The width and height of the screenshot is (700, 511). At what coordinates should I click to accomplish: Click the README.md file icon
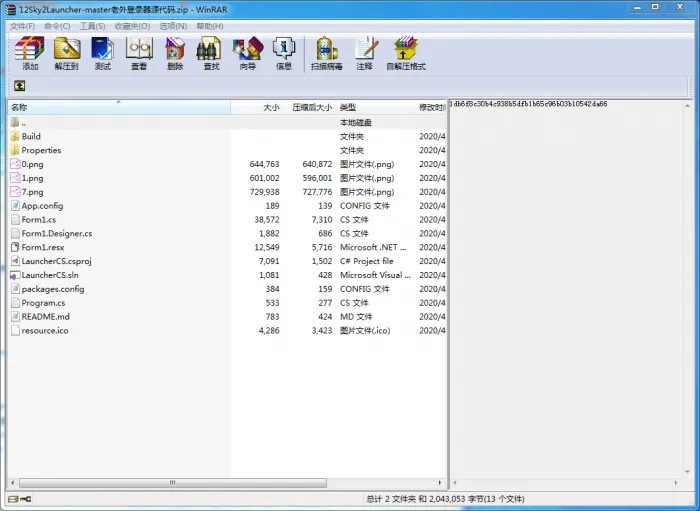15,316
